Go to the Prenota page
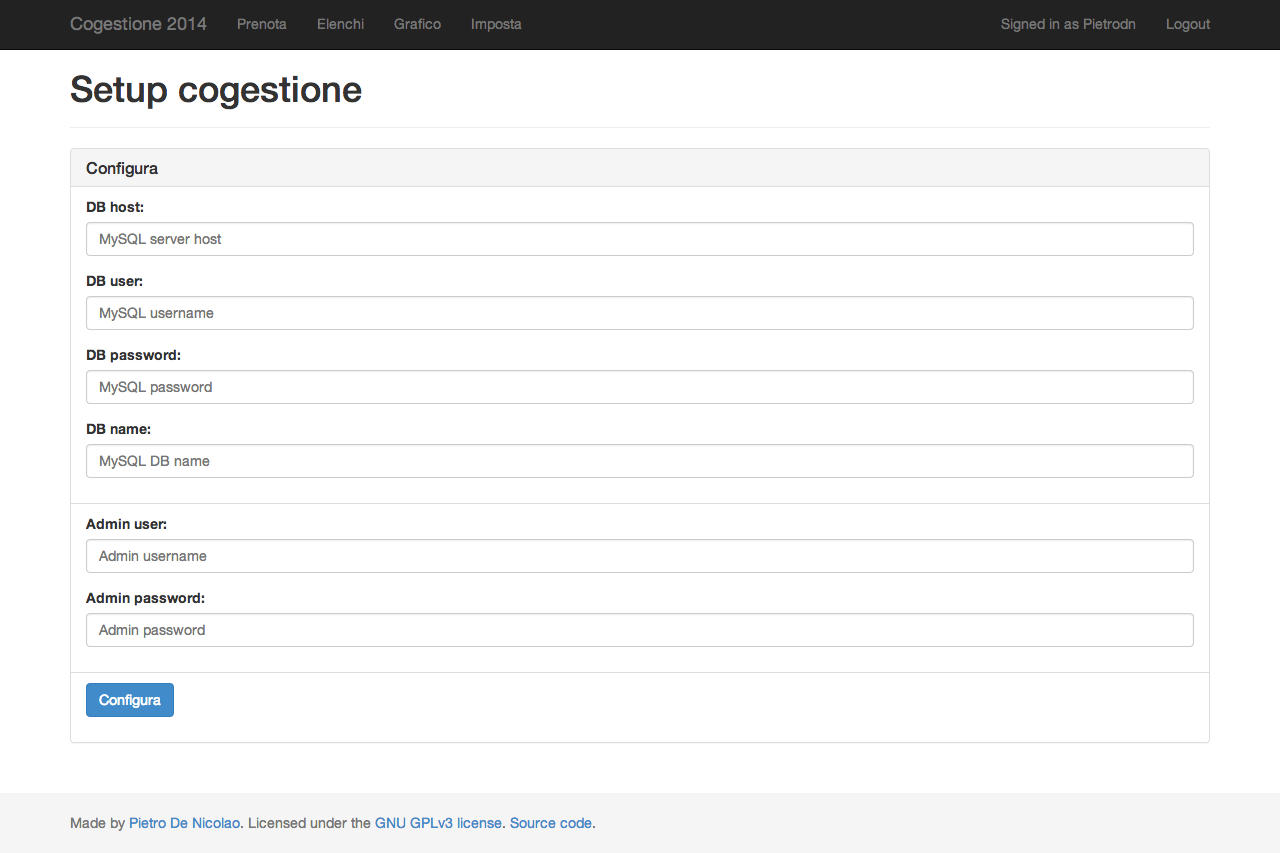The height and width of the screenshot is (853, 1280). pos(262,24)
